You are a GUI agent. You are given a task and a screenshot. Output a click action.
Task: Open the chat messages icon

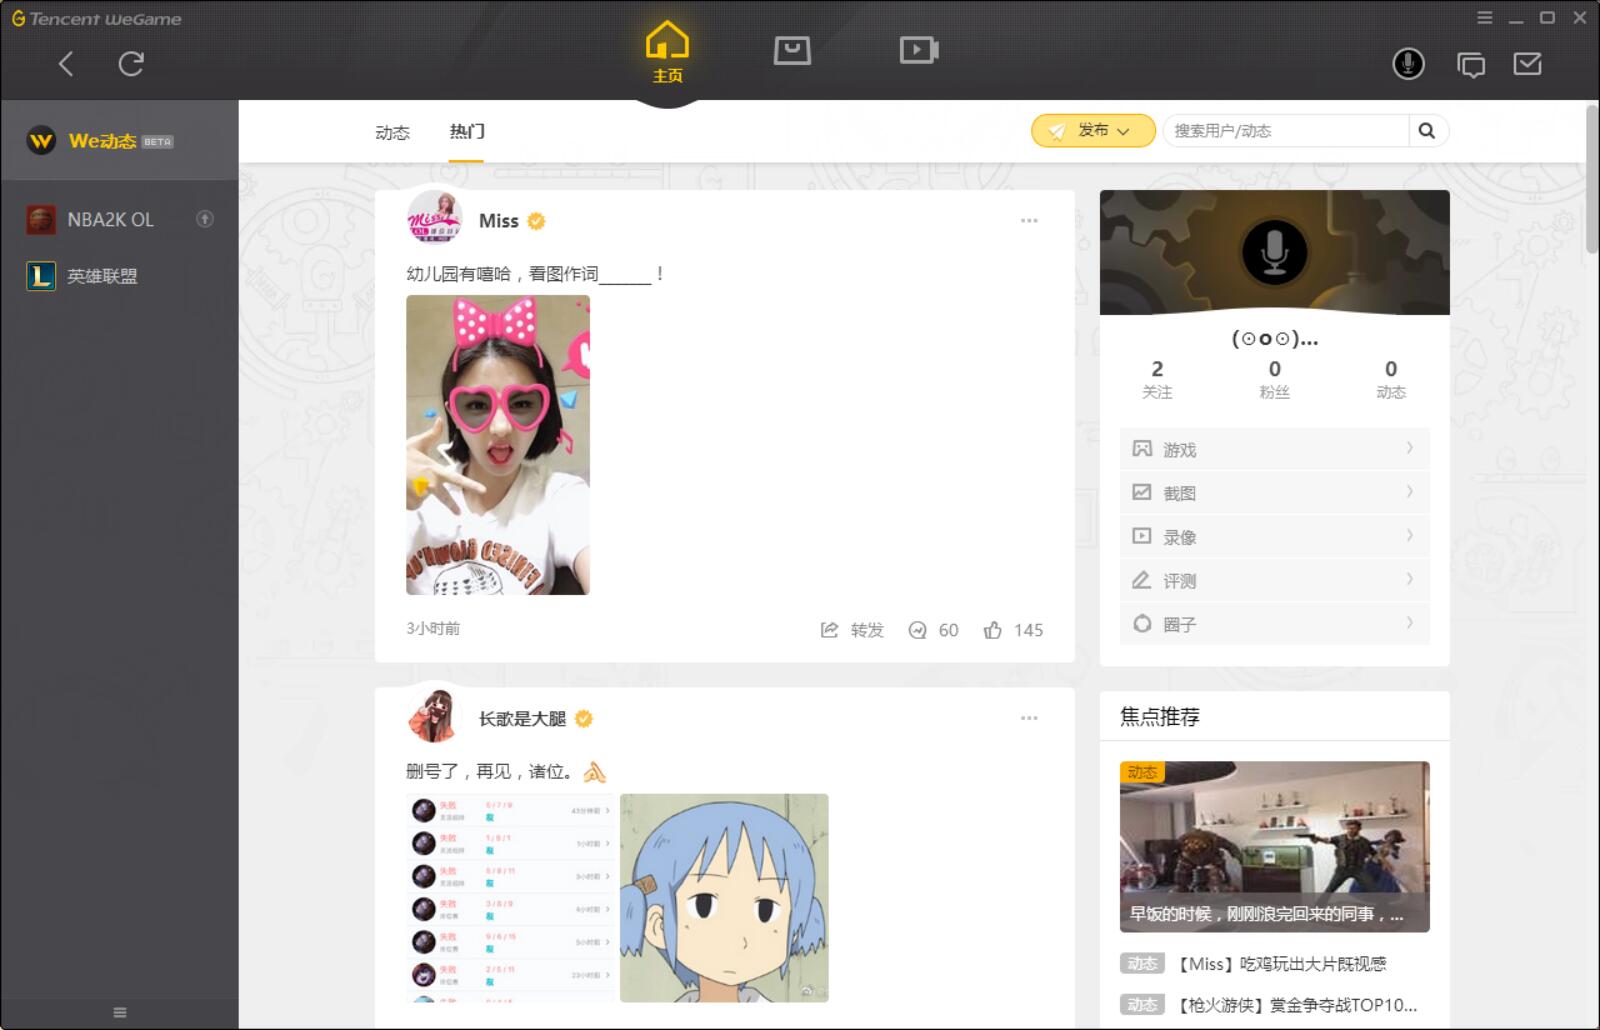click(1471, 65)
